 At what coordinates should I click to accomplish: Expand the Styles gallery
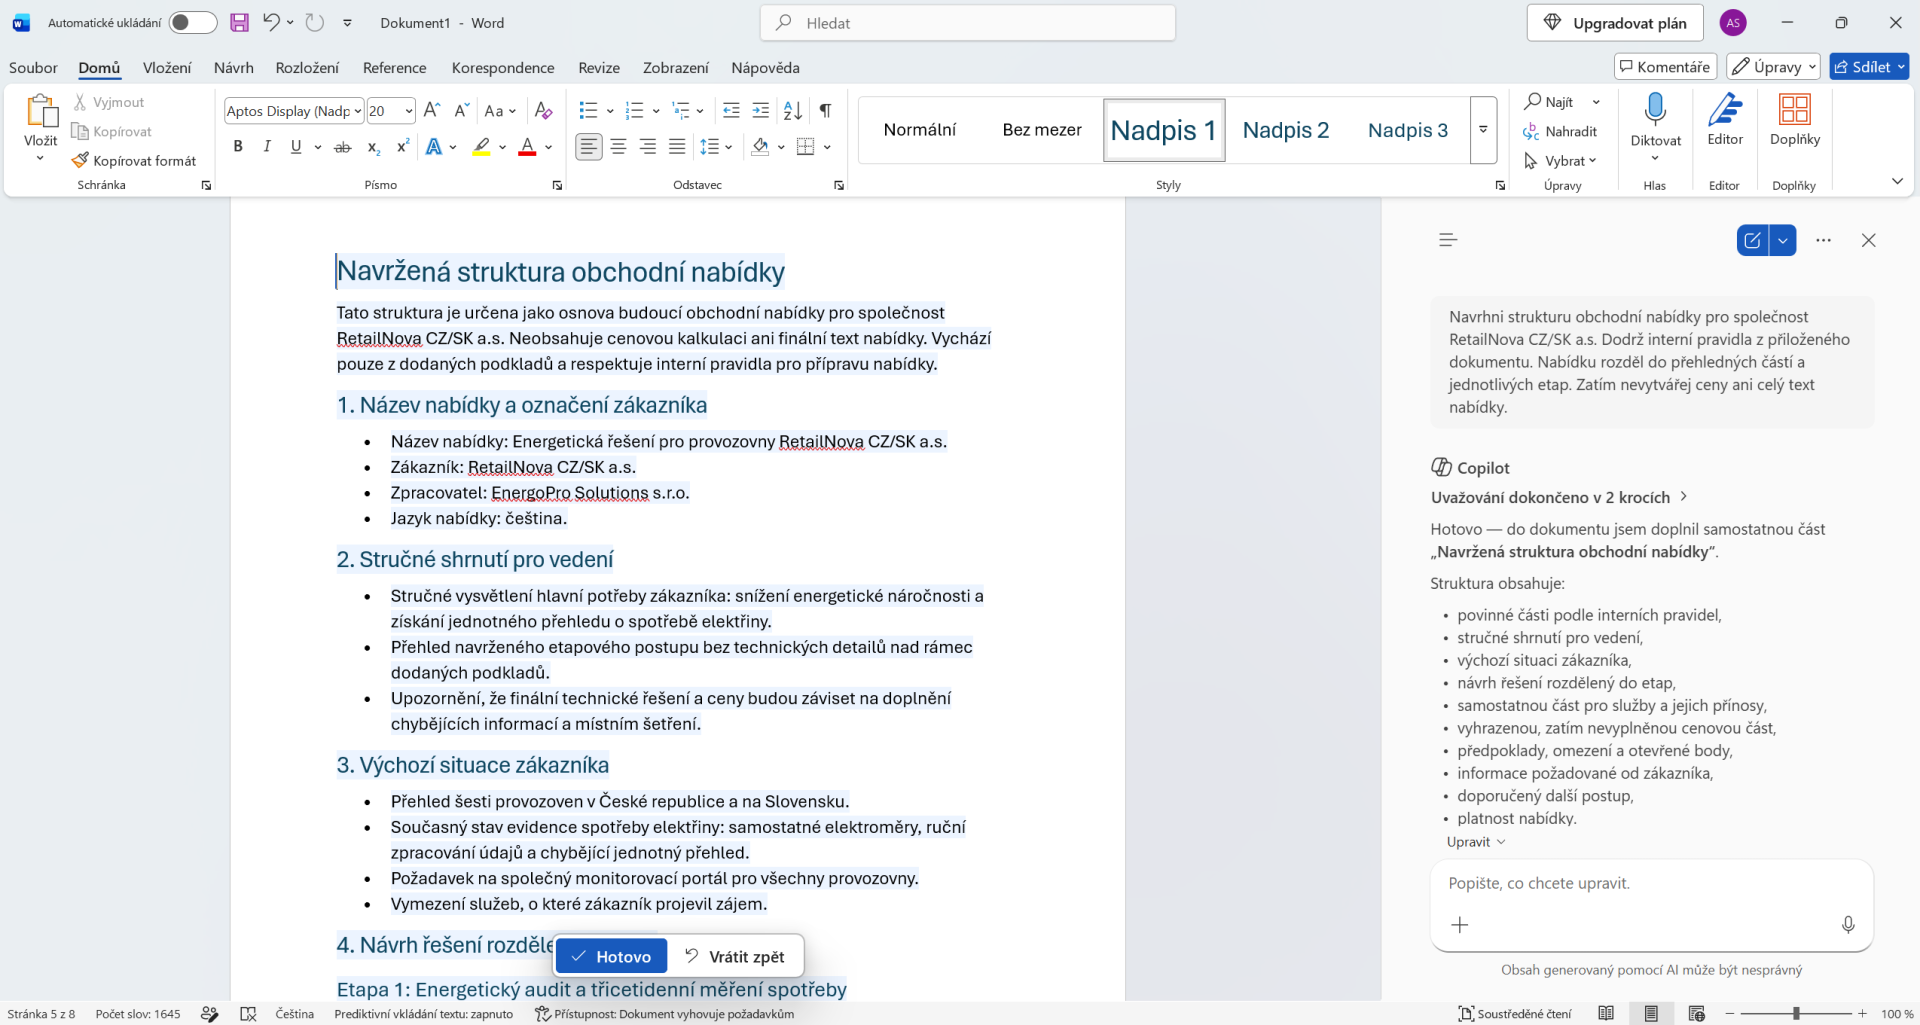click(x=1483, y=130)
